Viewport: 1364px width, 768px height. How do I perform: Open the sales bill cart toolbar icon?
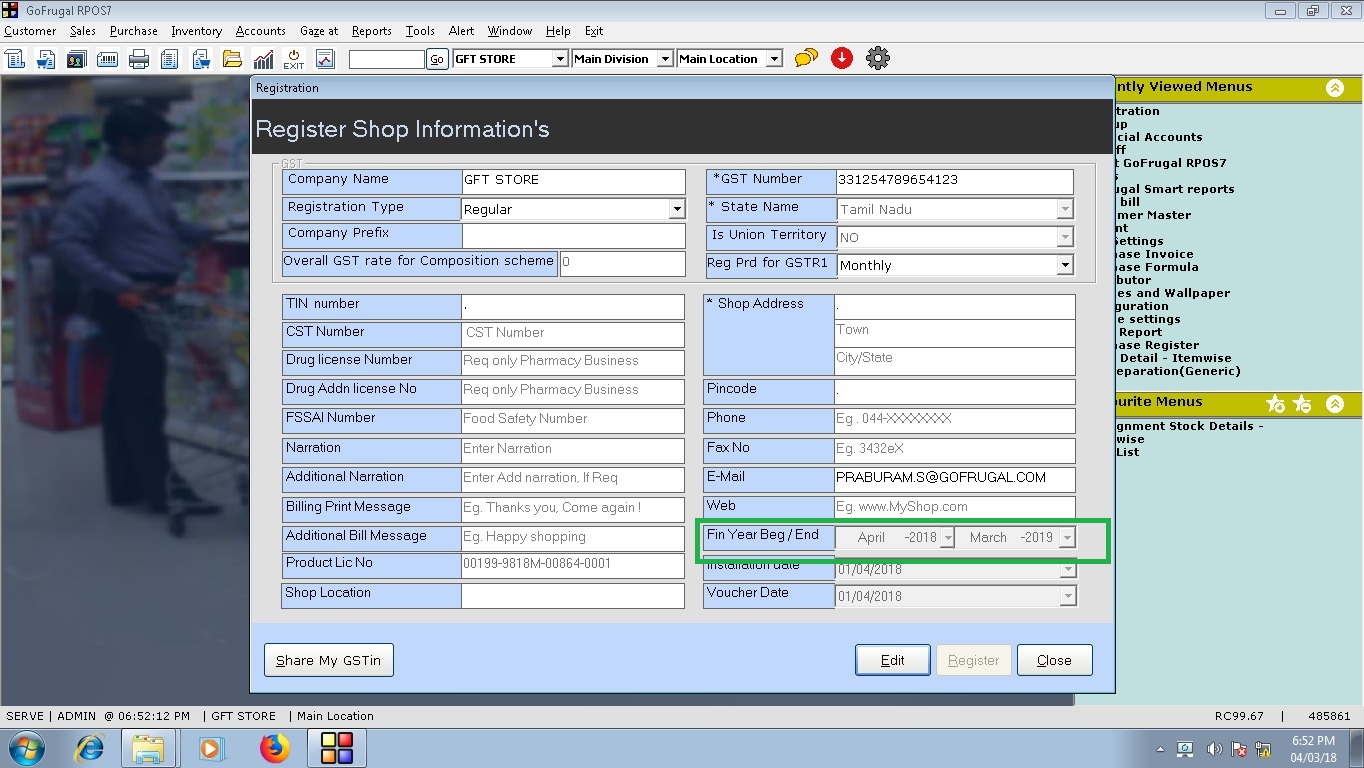pos(46,59)
